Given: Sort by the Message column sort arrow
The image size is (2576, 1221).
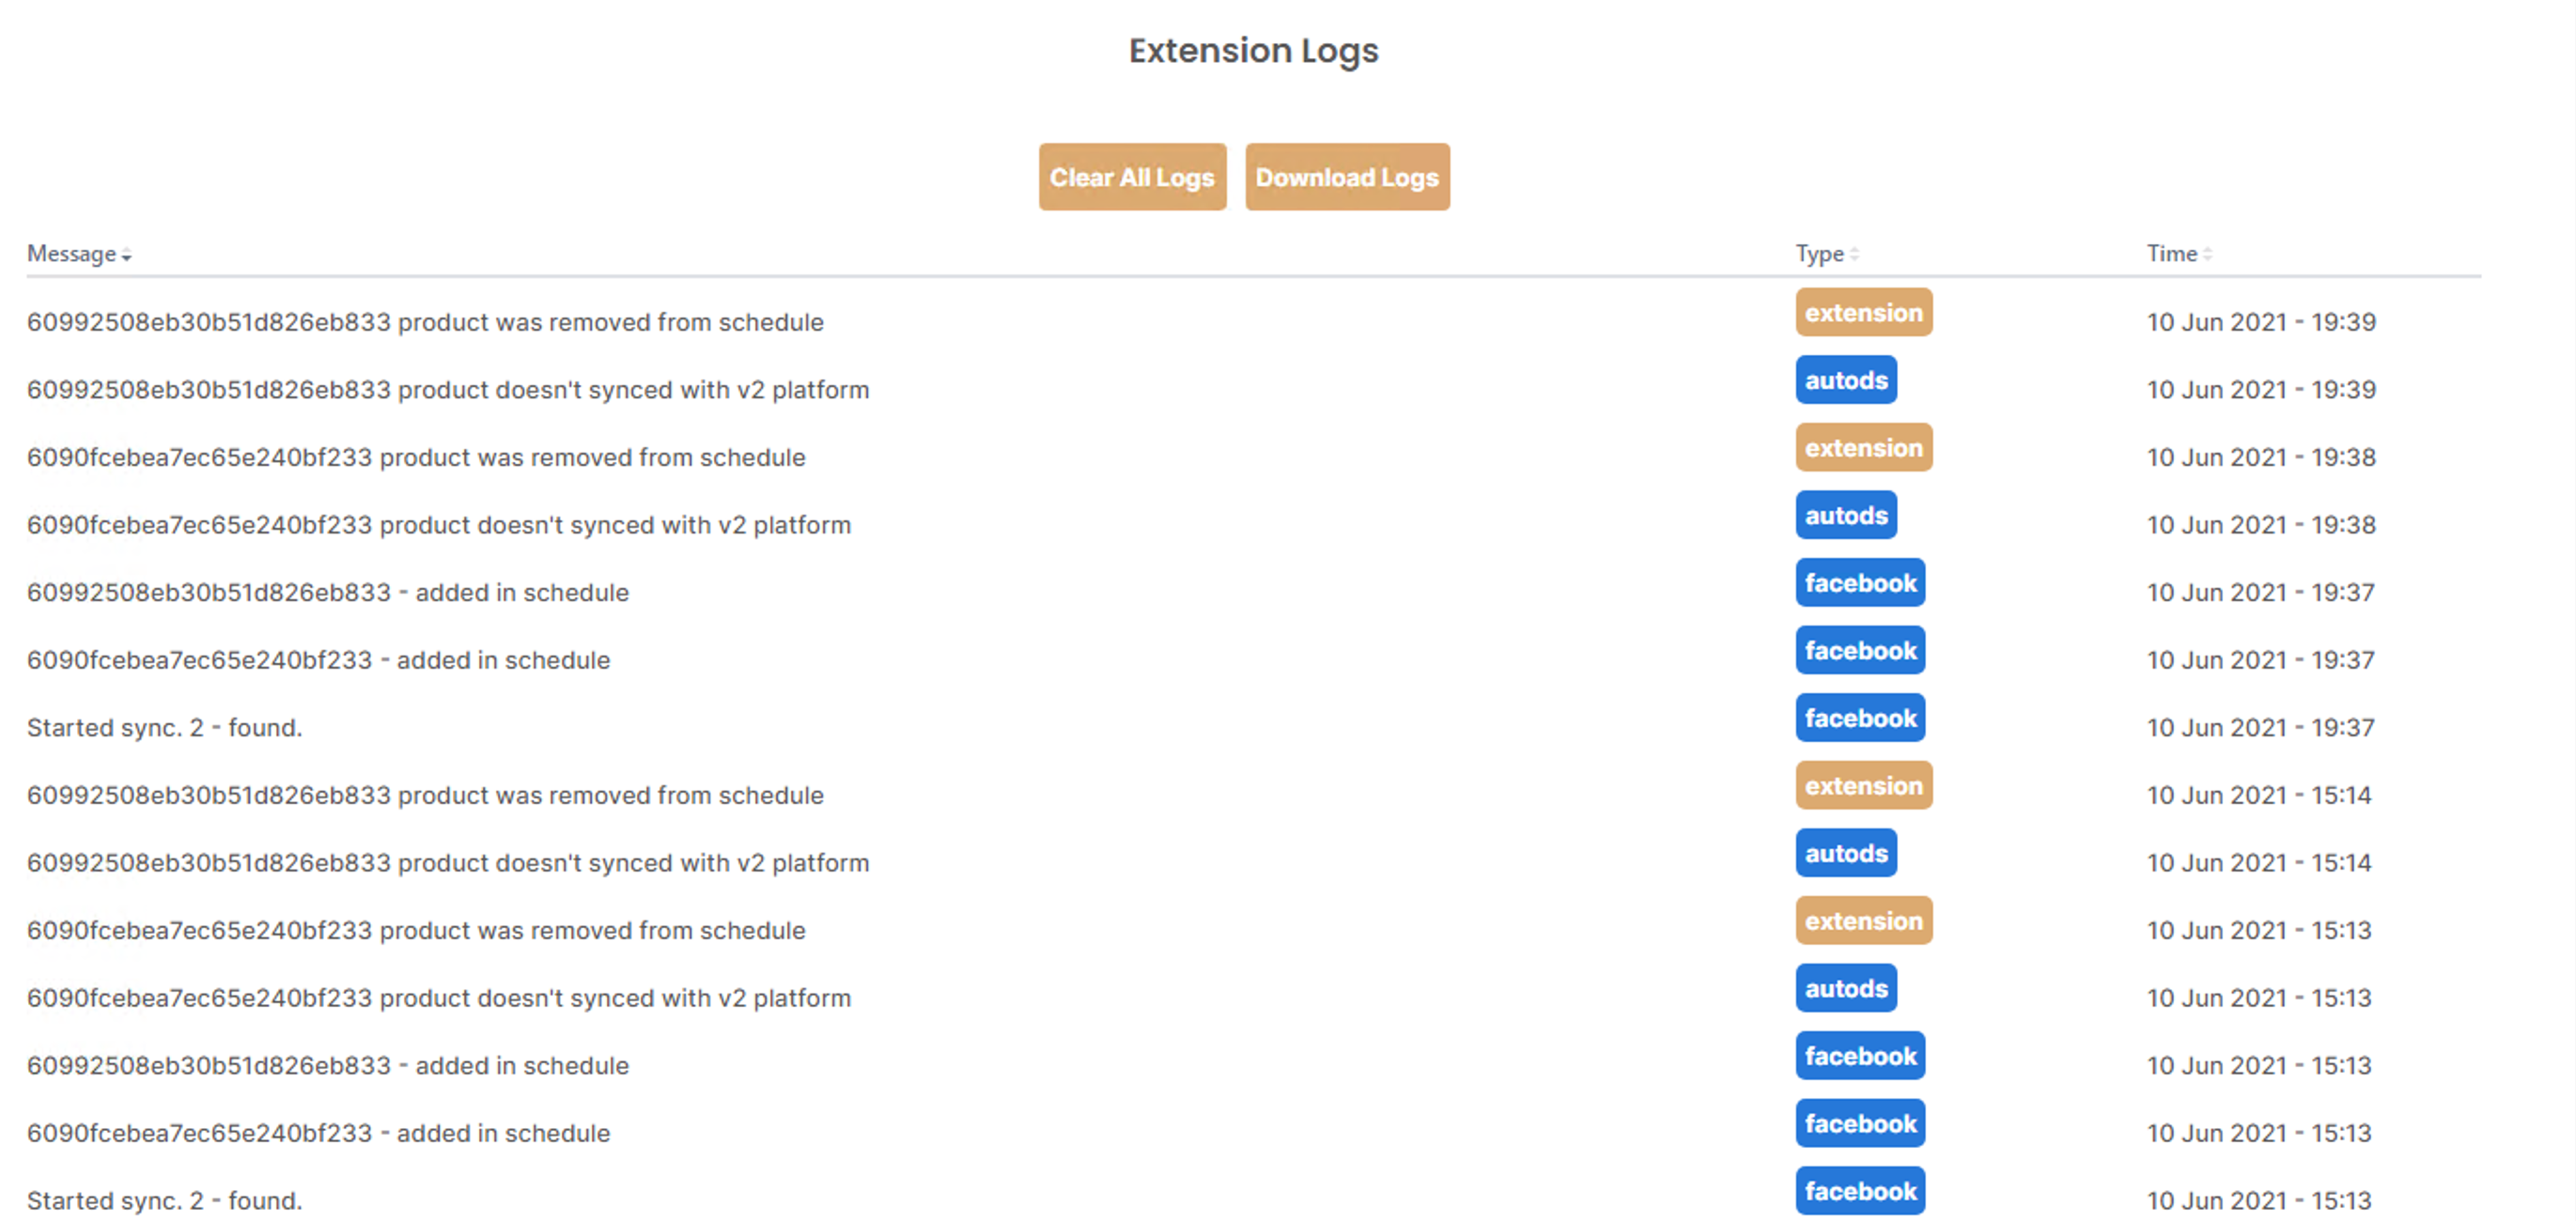Looking at the screenshot, I should [x=127, y=255].
